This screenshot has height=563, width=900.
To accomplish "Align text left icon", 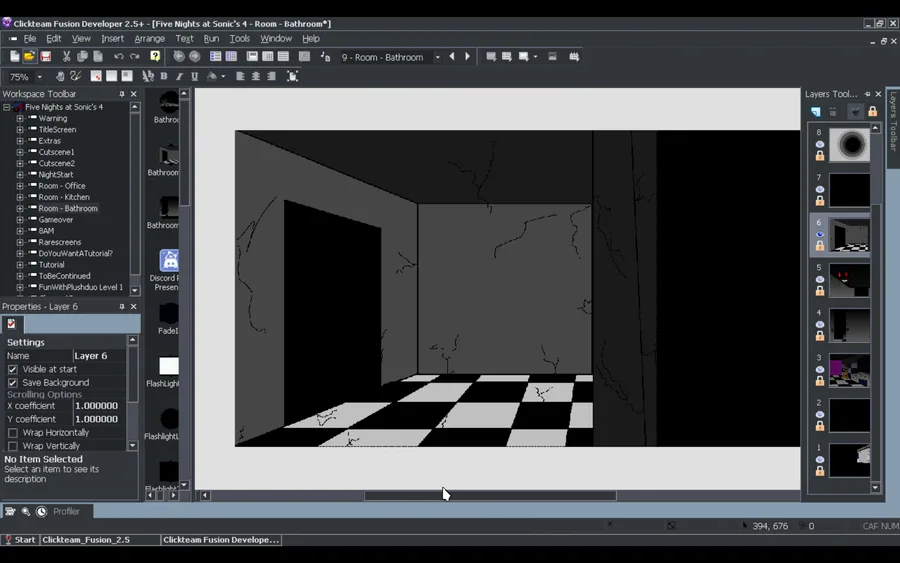I will tap(240, 76).
